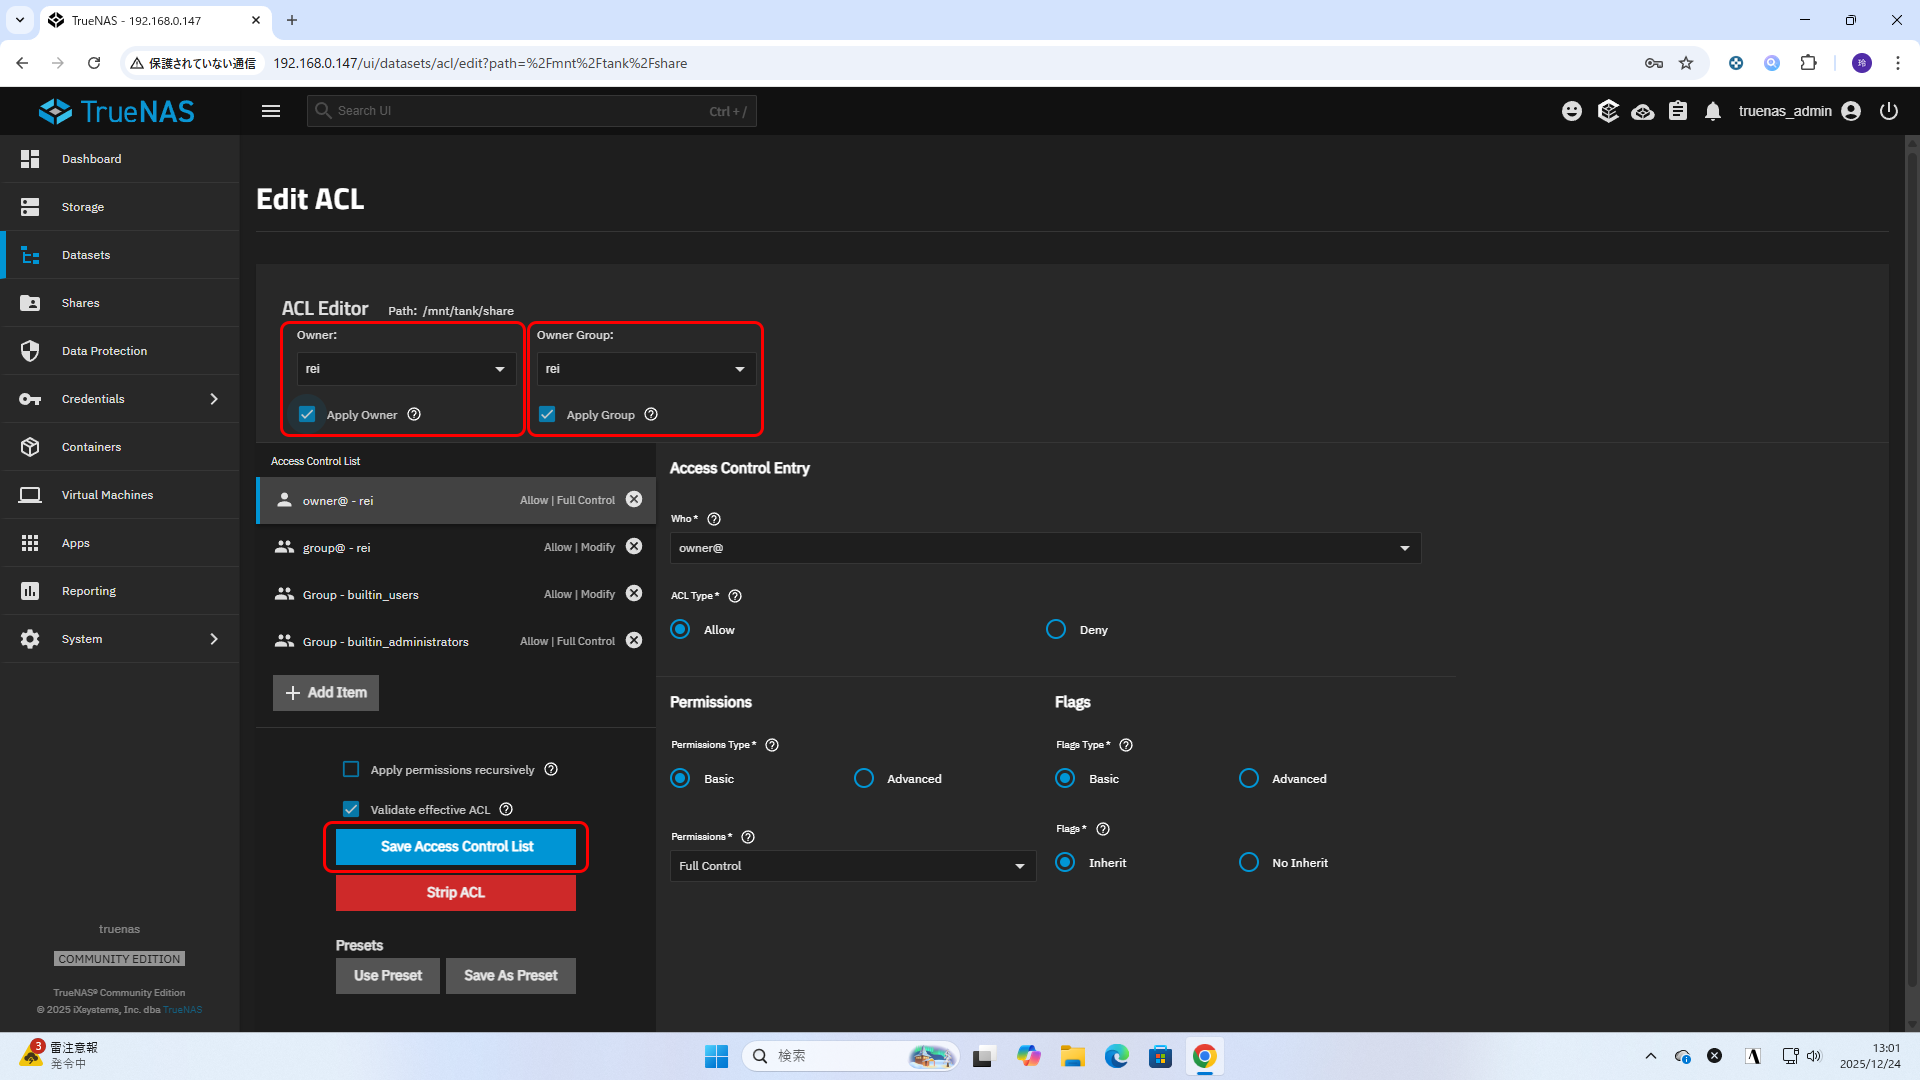Click the Save Access Control List button

tap(456, 847)
